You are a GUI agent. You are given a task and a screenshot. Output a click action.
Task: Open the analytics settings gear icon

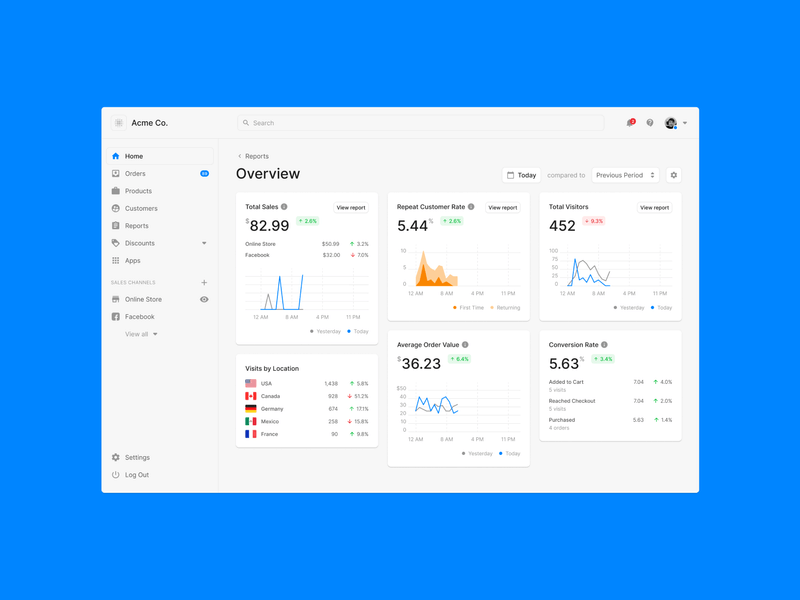click(x=673, y=174)
